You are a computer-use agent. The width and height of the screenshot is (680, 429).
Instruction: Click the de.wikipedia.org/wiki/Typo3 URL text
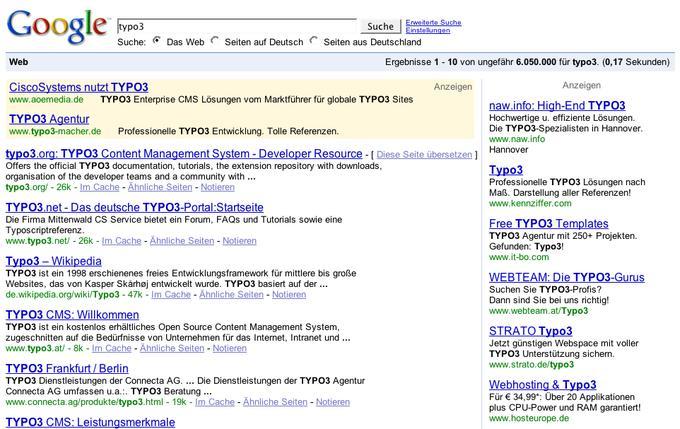(x=62, y=295)
